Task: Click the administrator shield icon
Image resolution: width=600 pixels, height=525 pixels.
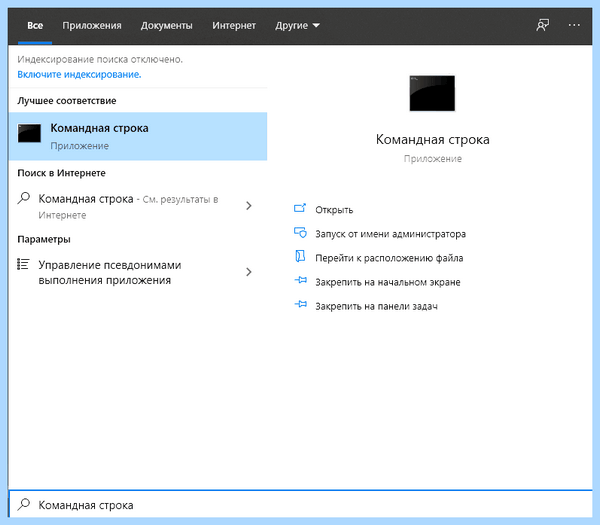Action: point(300,233)
